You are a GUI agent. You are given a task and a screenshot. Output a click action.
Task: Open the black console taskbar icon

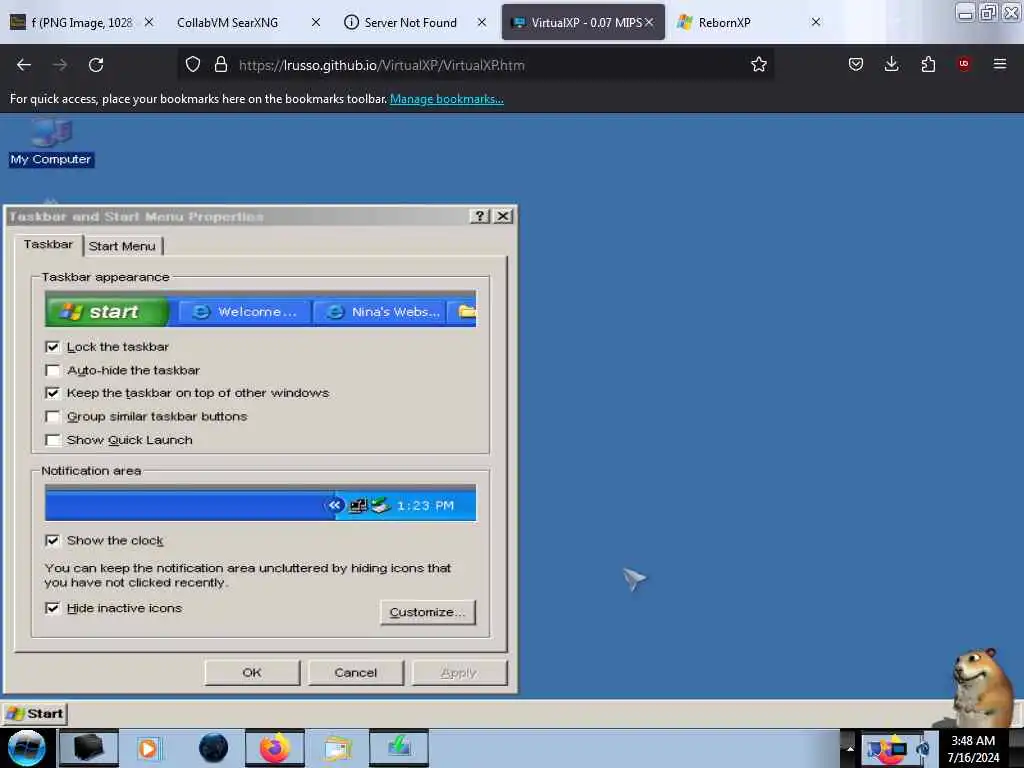[x=88, y=748]
